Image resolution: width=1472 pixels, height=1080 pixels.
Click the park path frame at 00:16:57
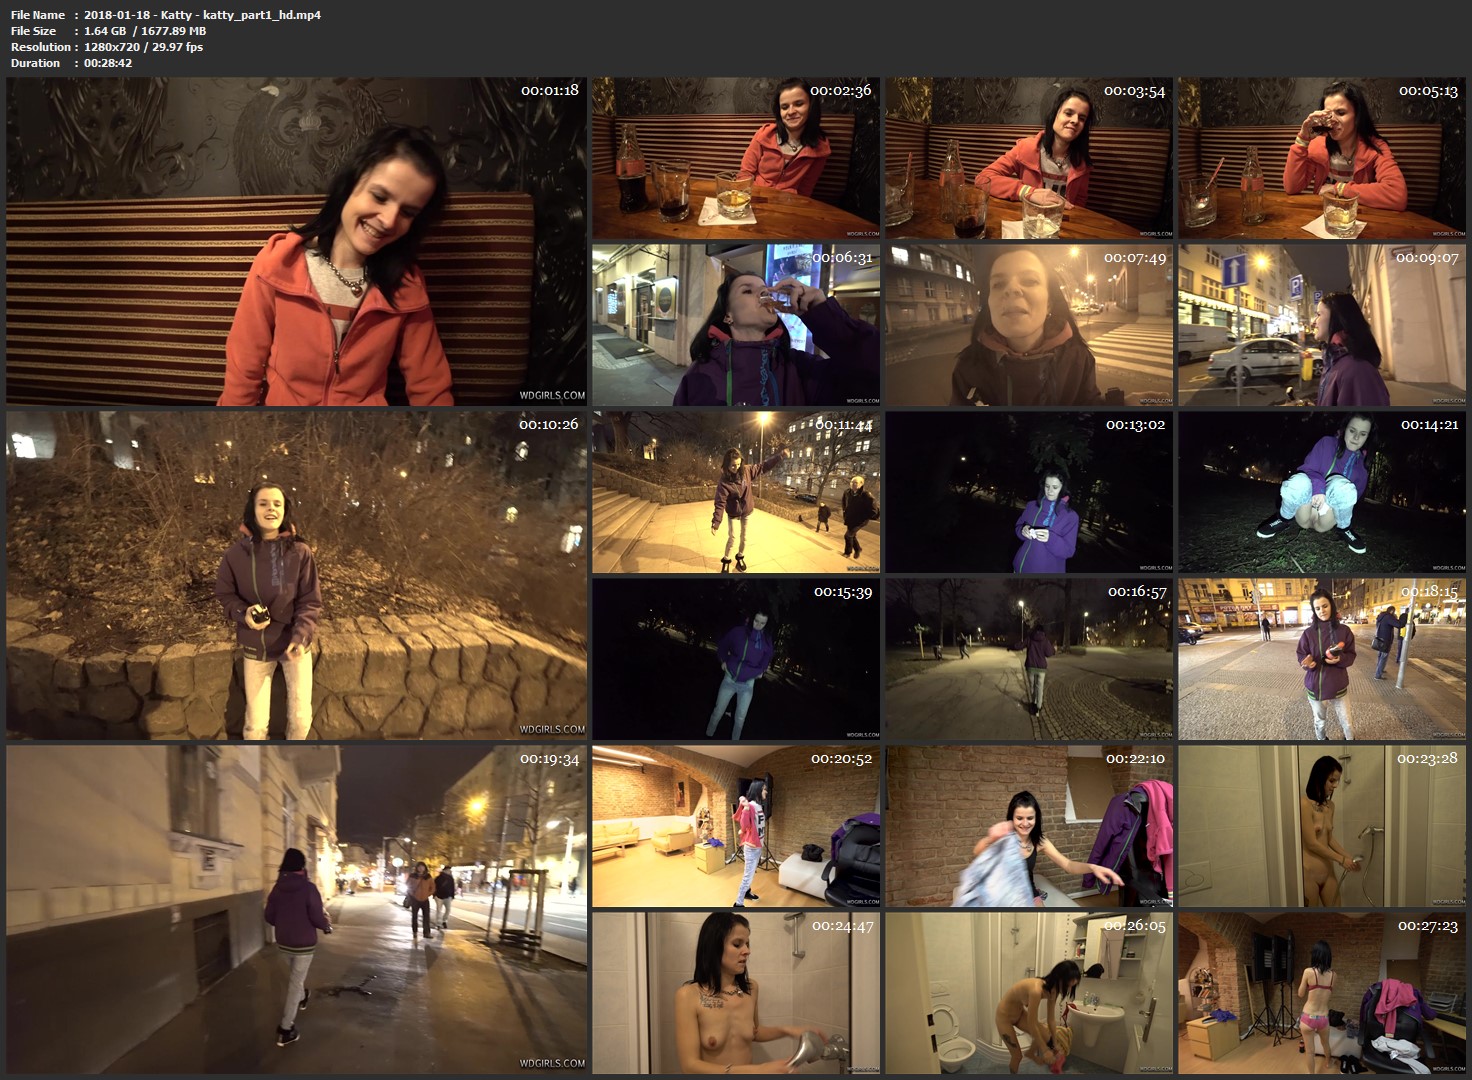click(x=1029, y=659)
